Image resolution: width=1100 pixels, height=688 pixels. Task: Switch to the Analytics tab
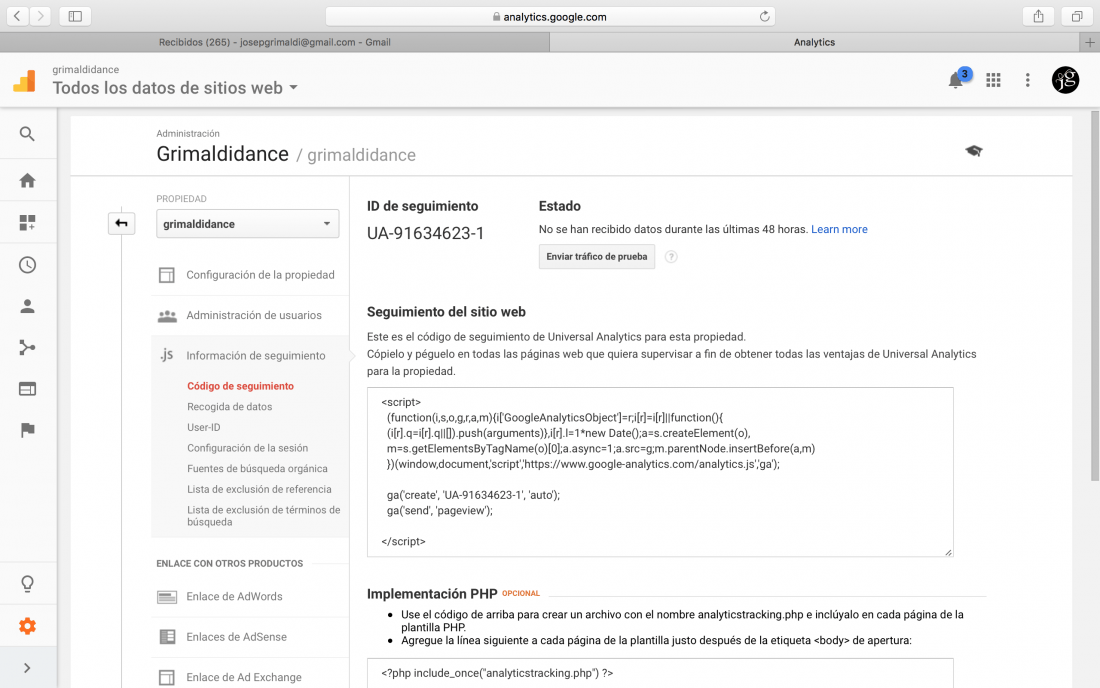pyautogui.click(x=814, y=42)
